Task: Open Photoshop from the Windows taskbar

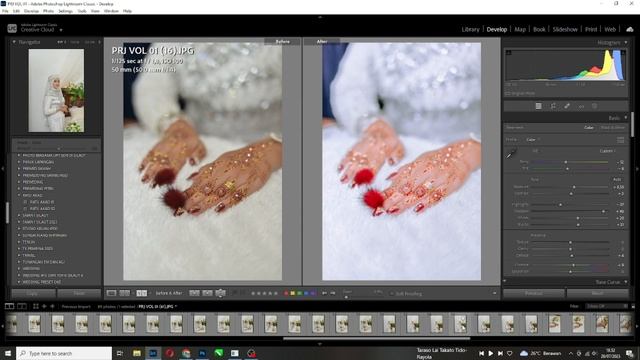Action: [202, 353]
